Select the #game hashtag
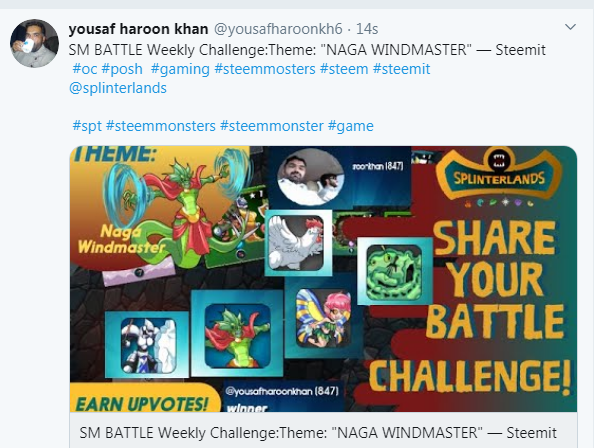 click(351, 126)
